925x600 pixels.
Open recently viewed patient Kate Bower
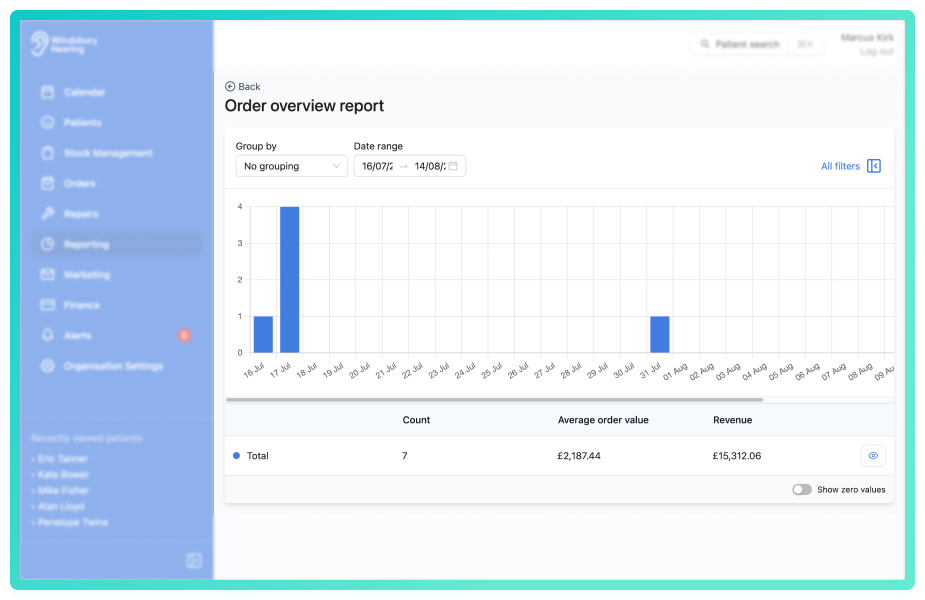pyautogui.click(x=63, y=474)
